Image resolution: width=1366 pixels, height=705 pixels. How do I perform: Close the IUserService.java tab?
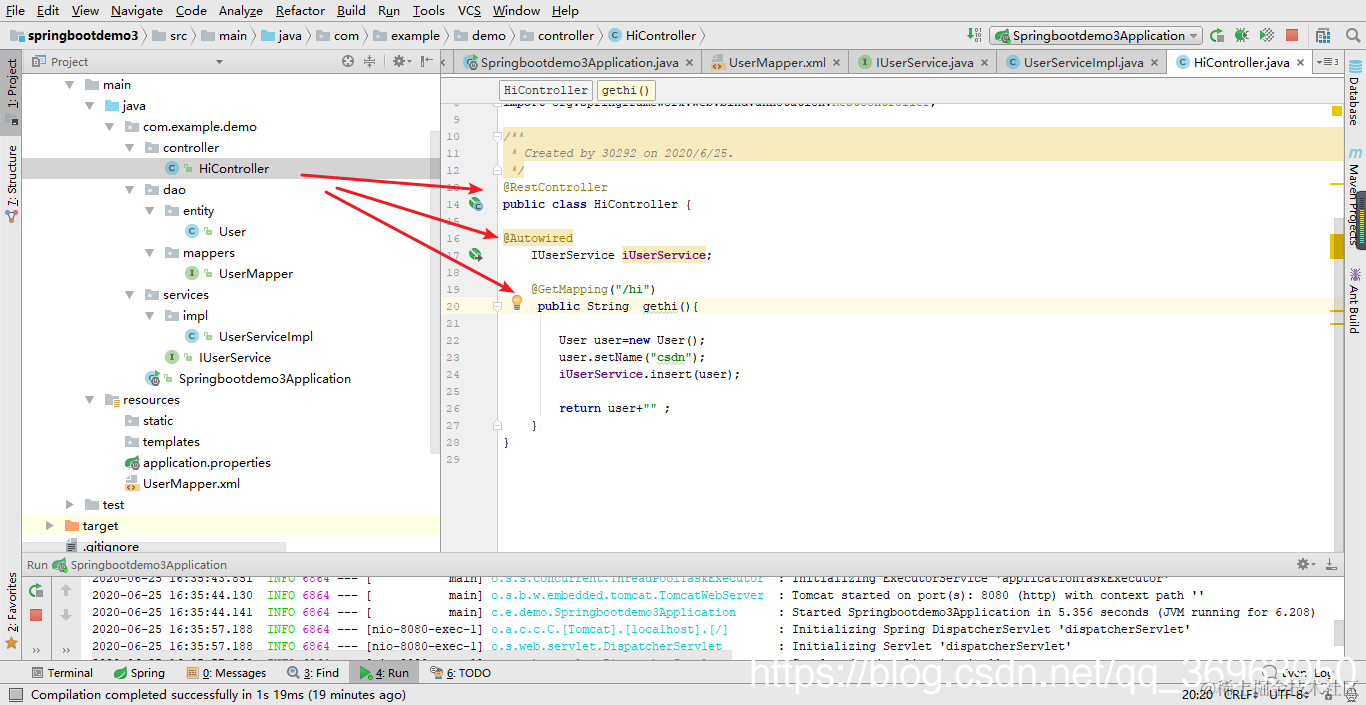984,62
